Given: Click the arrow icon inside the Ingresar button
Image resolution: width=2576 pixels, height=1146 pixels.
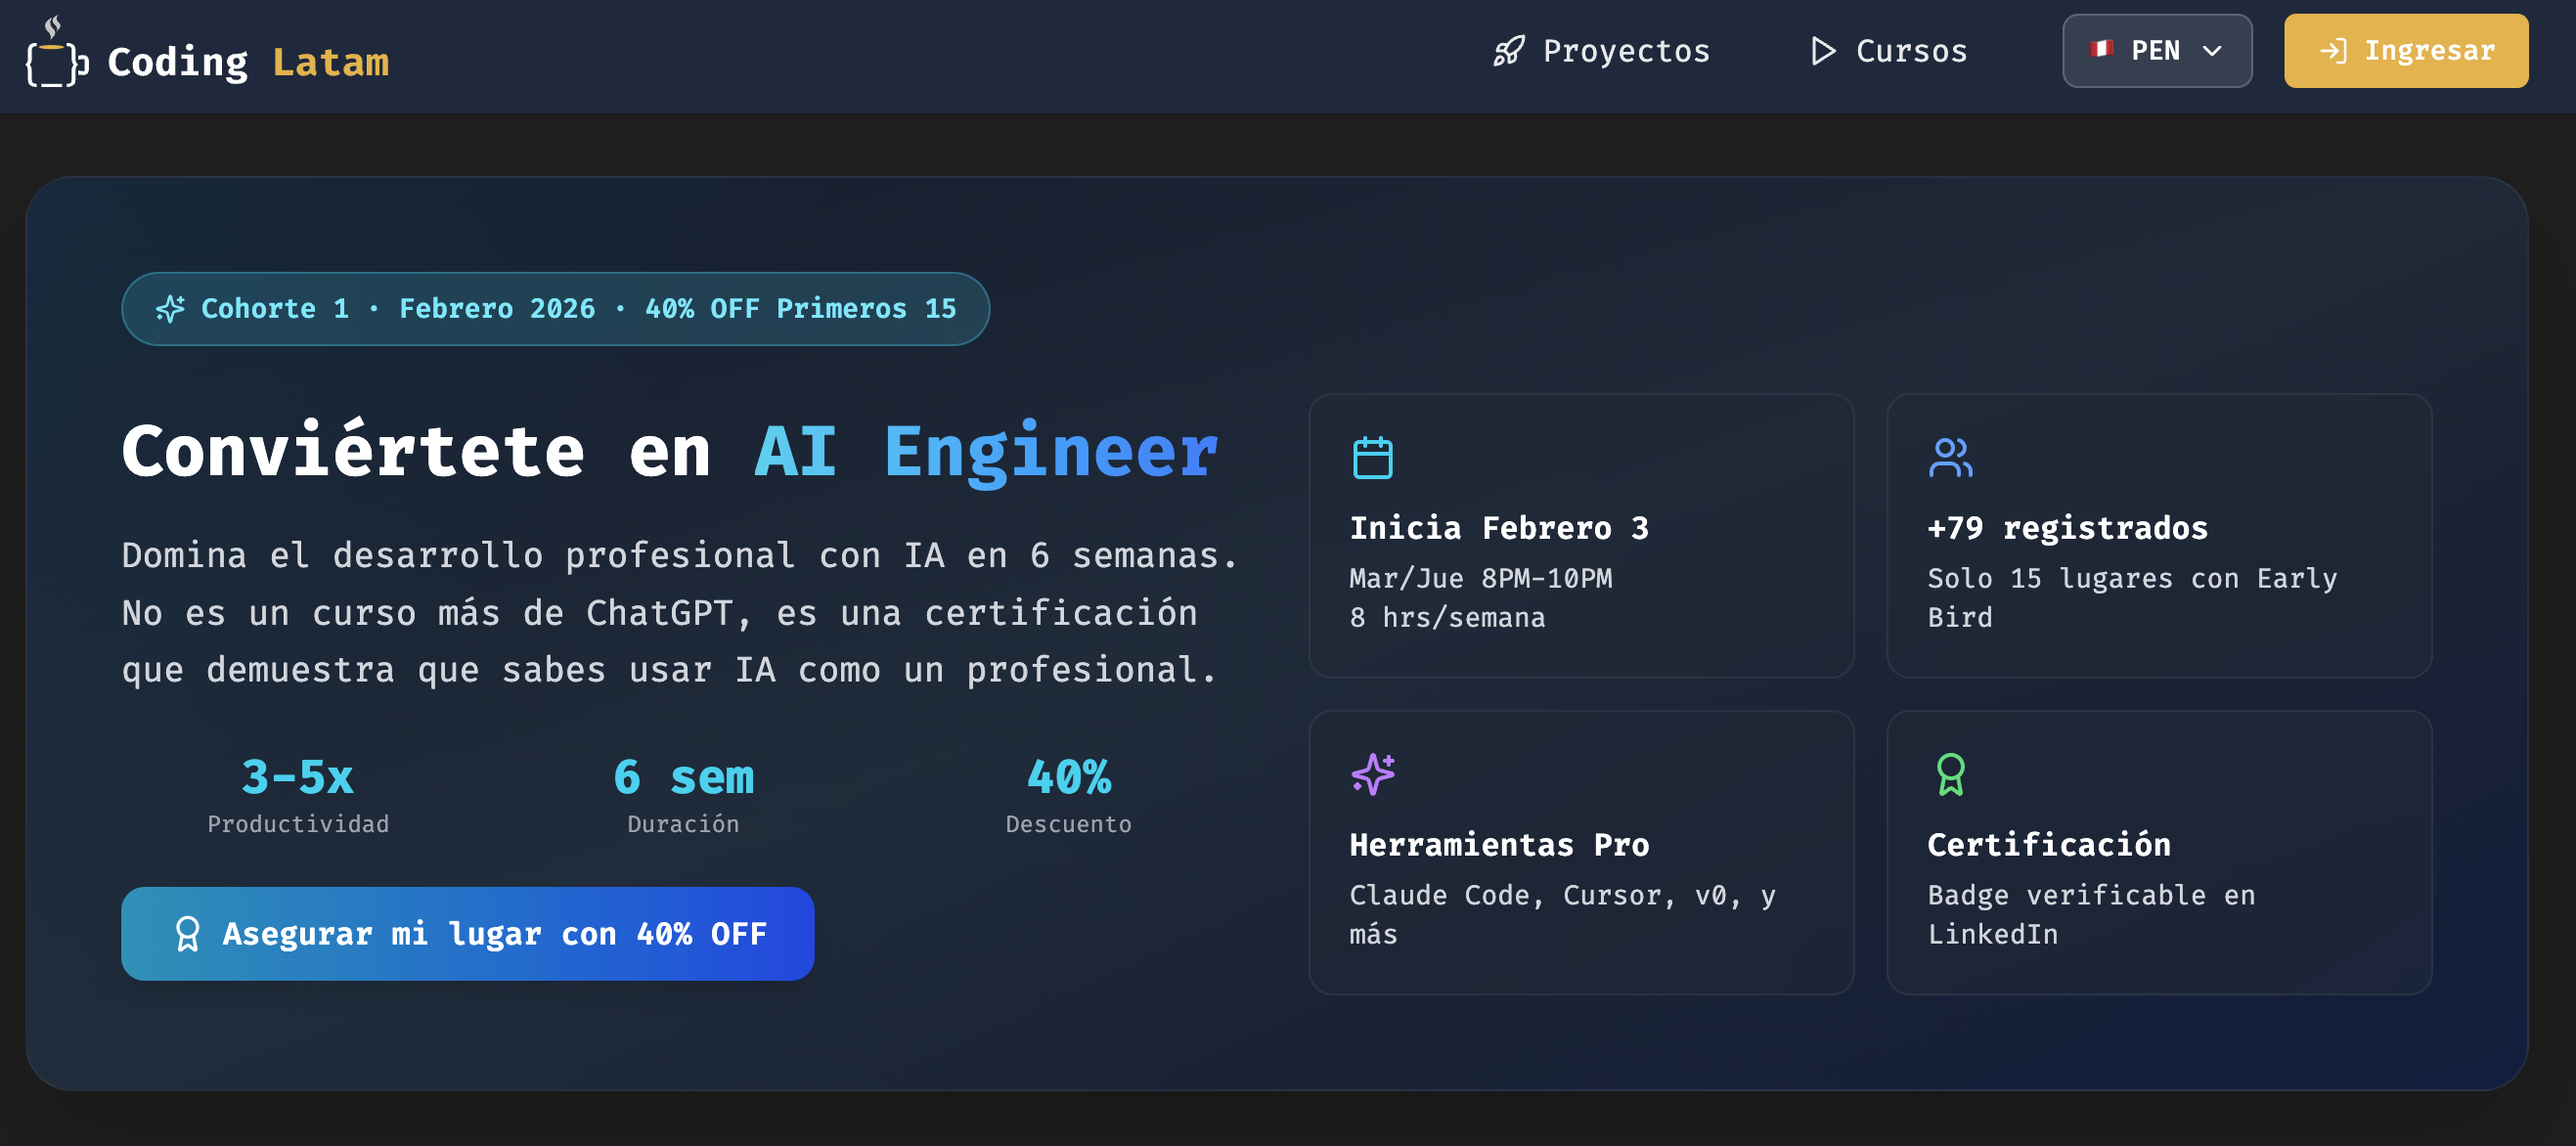Looking at the screenshot, I should pos(2336,50).
